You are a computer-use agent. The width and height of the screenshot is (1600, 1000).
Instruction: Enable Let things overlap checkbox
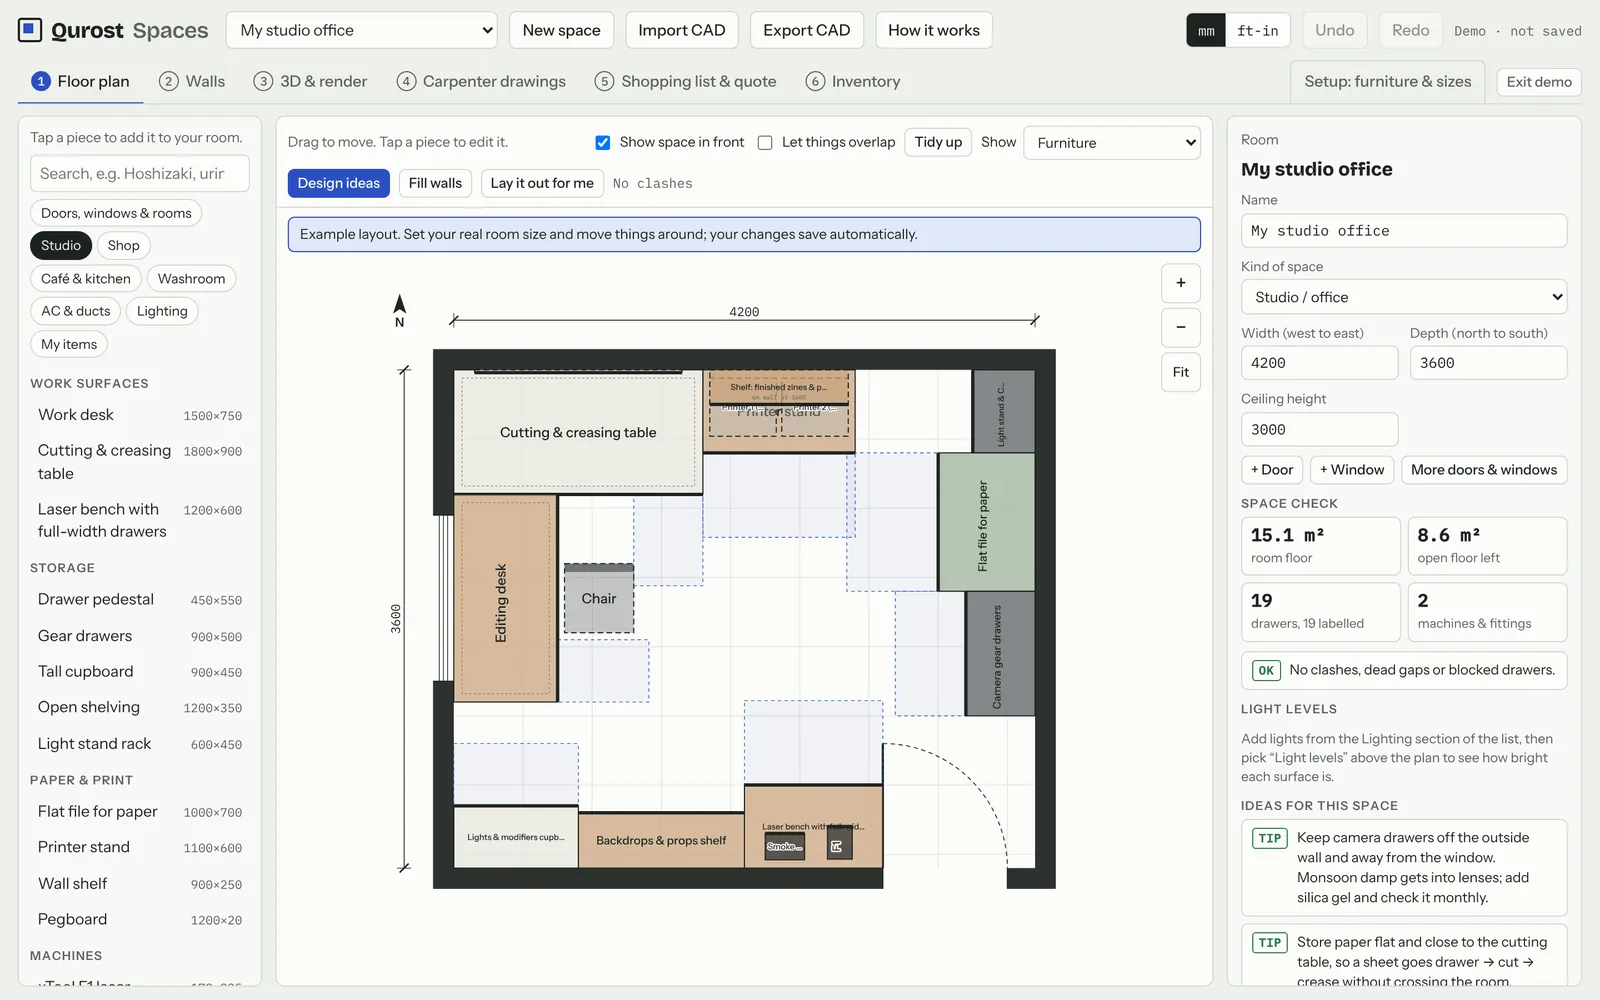click(765, 142)
